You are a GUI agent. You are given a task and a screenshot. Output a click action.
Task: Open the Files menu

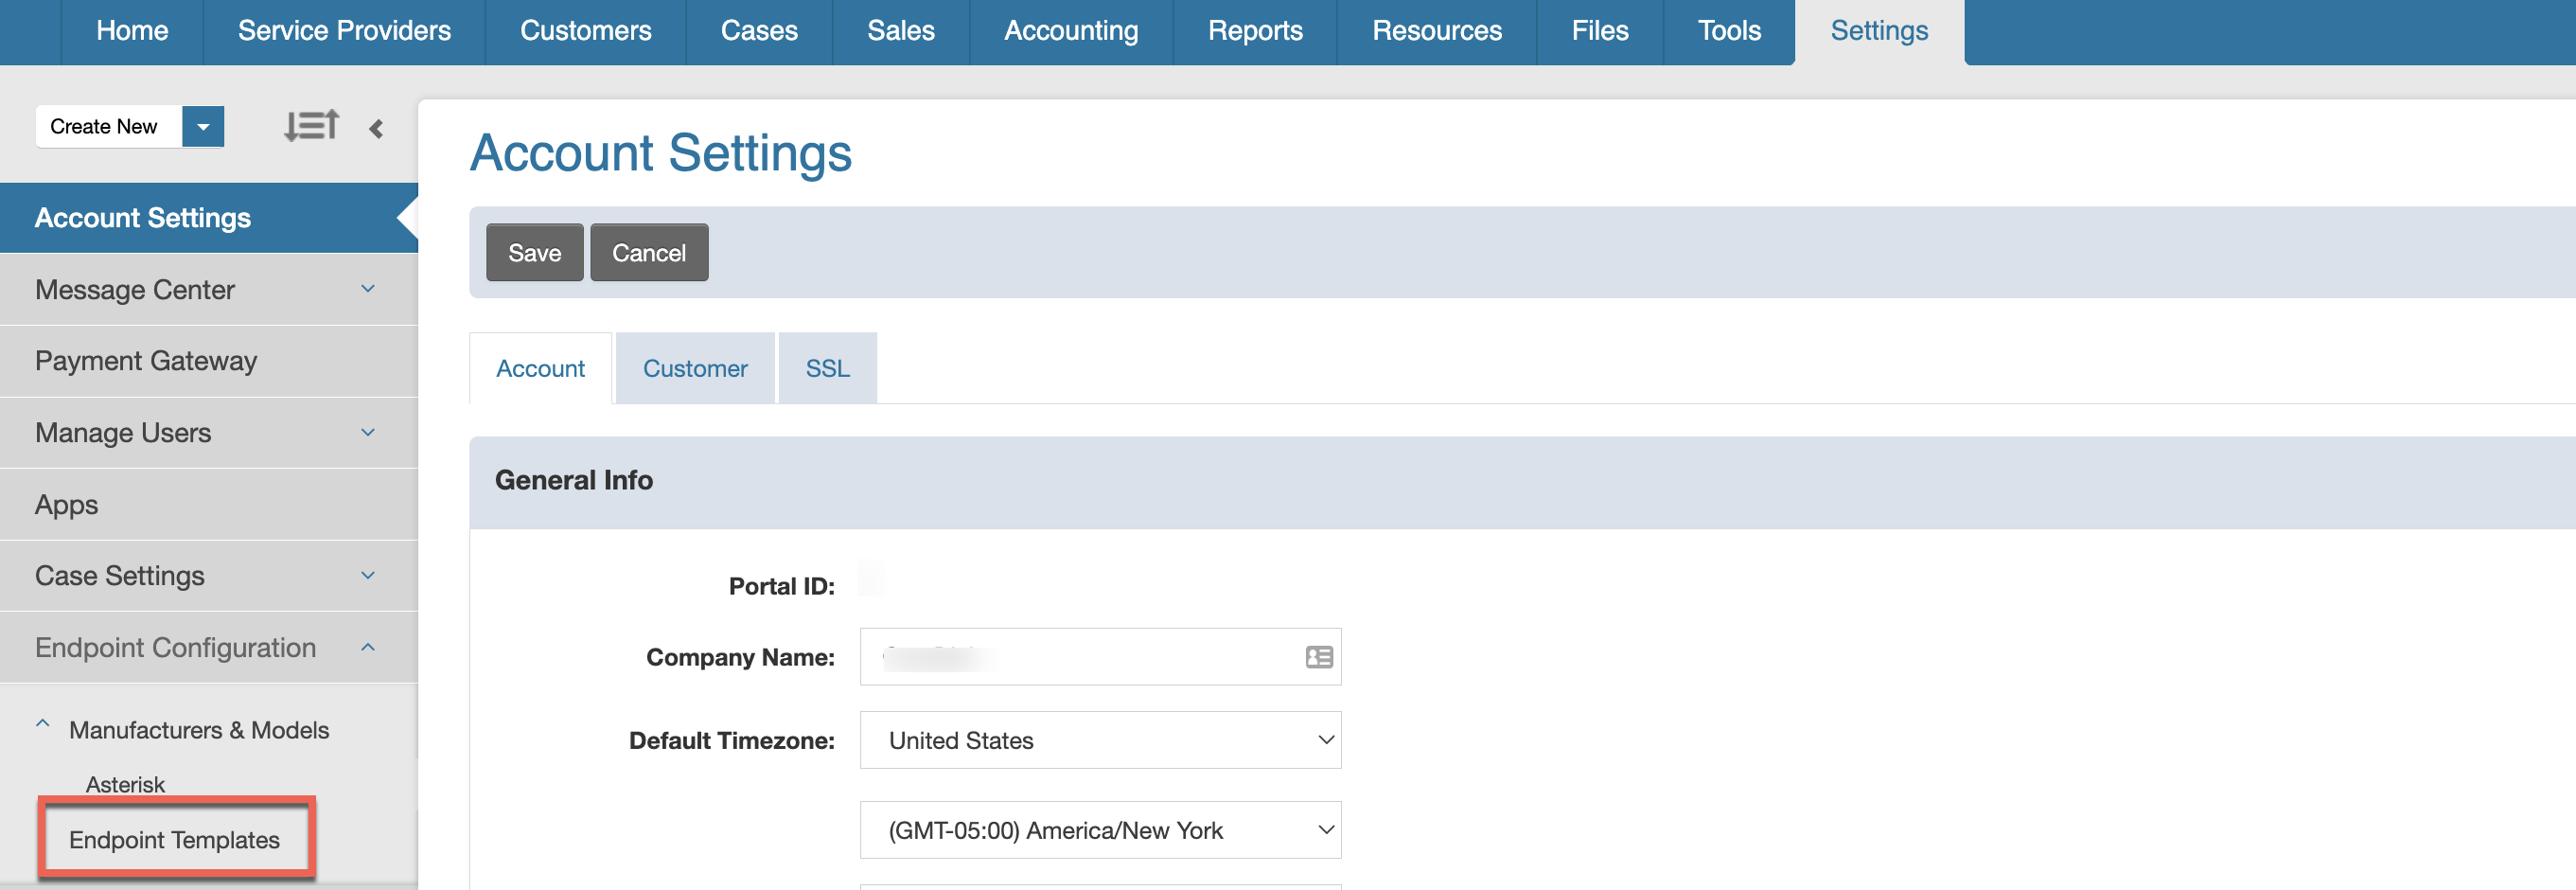[x=1600, y=31]
